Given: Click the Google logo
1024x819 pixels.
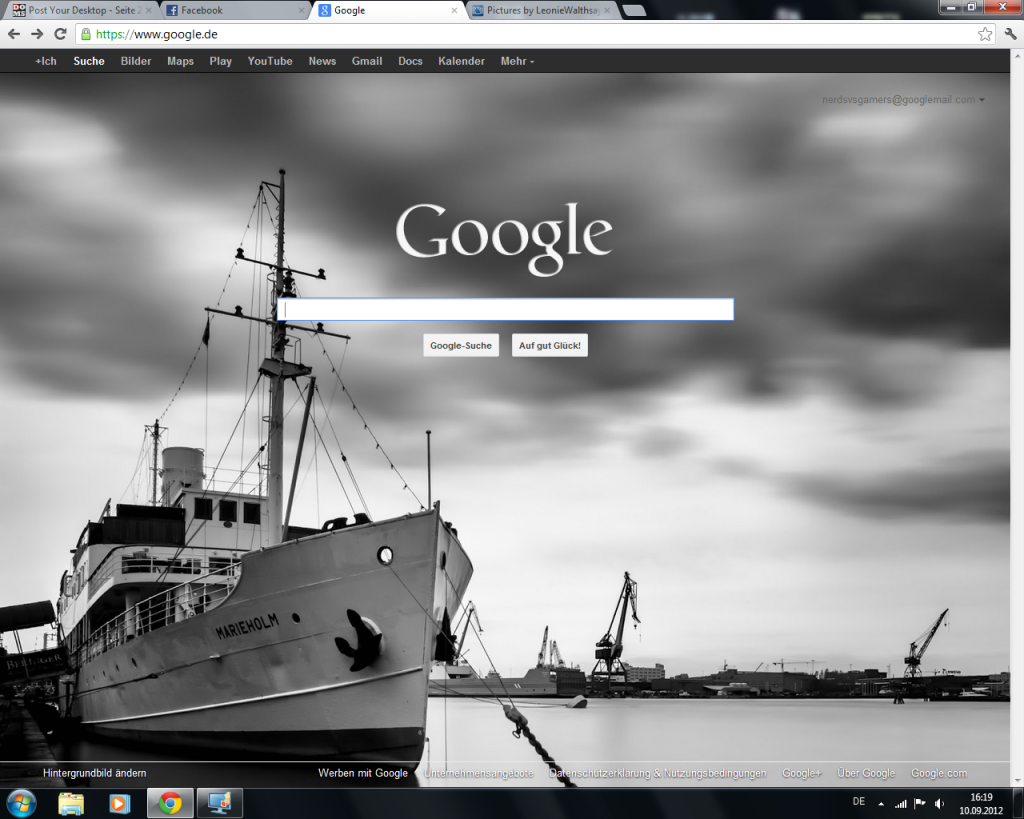Looking at the screenshot, I should (504, 238).
